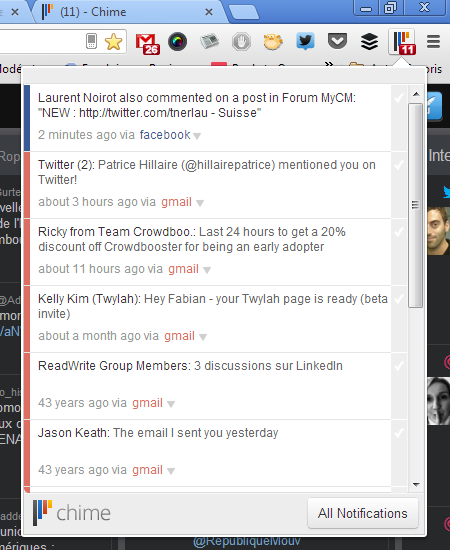Open the Chrome hamburger menu
Viewport: 450px width, 550px height.
[x=434, y=41]
